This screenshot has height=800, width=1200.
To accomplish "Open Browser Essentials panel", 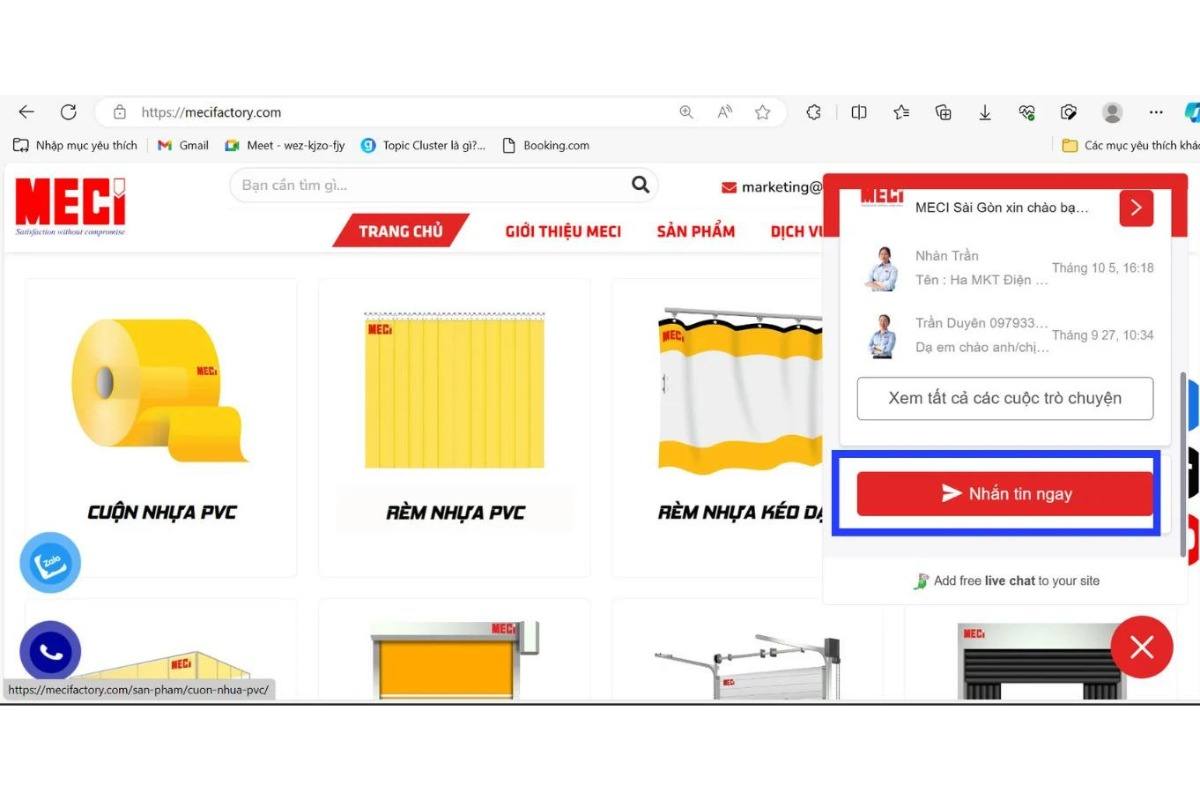I will 1027,112.
